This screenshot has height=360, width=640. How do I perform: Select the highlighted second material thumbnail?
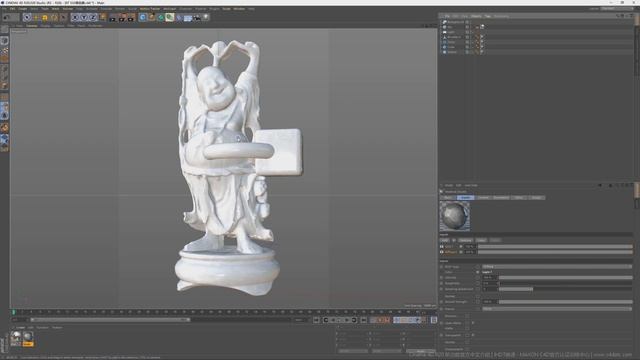(28, 338)
